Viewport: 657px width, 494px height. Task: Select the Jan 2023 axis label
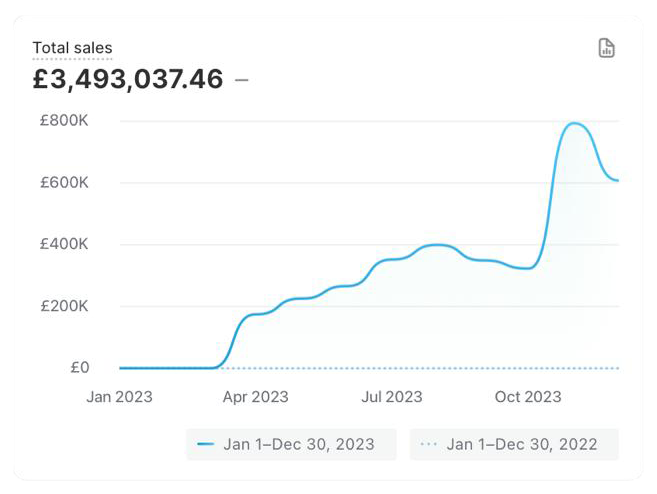tap(119, 397)
